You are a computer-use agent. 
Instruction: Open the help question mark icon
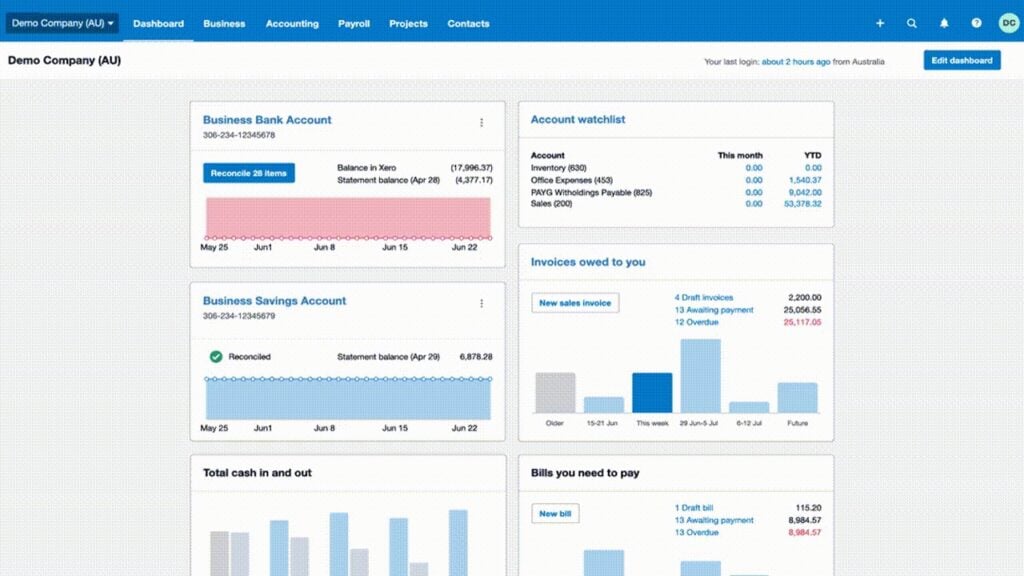[976, 23]
